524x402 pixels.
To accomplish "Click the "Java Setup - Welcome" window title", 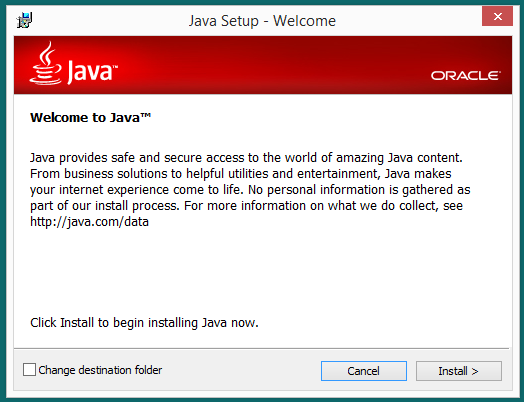I will (x=262, y=21).
